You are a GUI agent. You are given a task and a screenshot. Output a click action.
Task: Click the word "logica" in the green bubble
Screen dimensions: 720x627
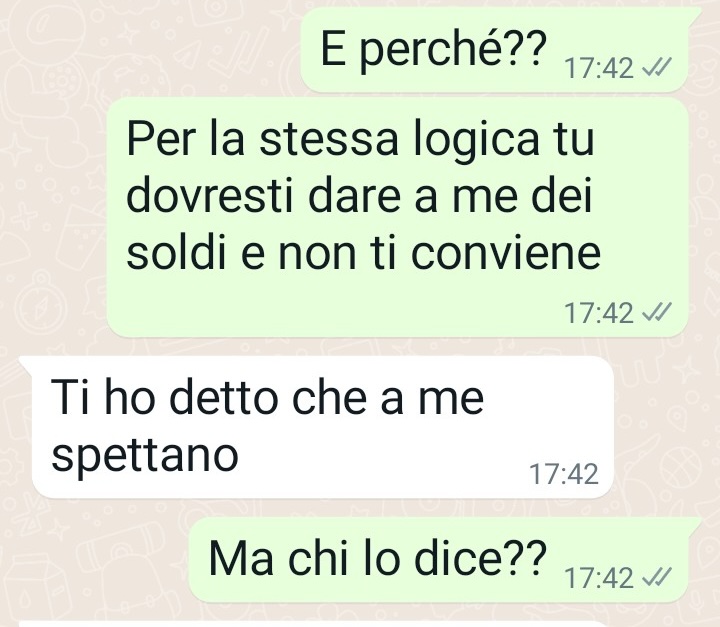coord(476,140)
